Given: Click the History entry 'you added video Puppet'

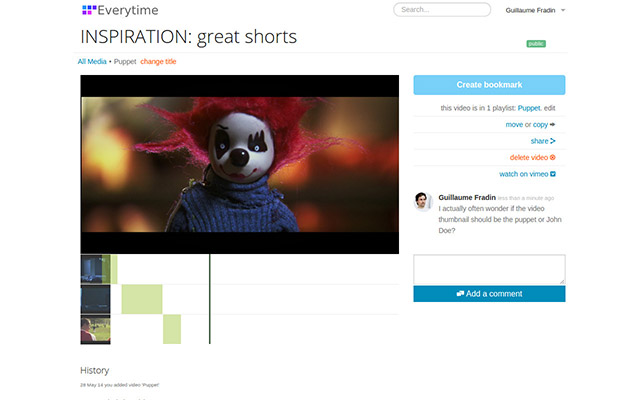Looking at the screenshot, I should tap(120, 385).
